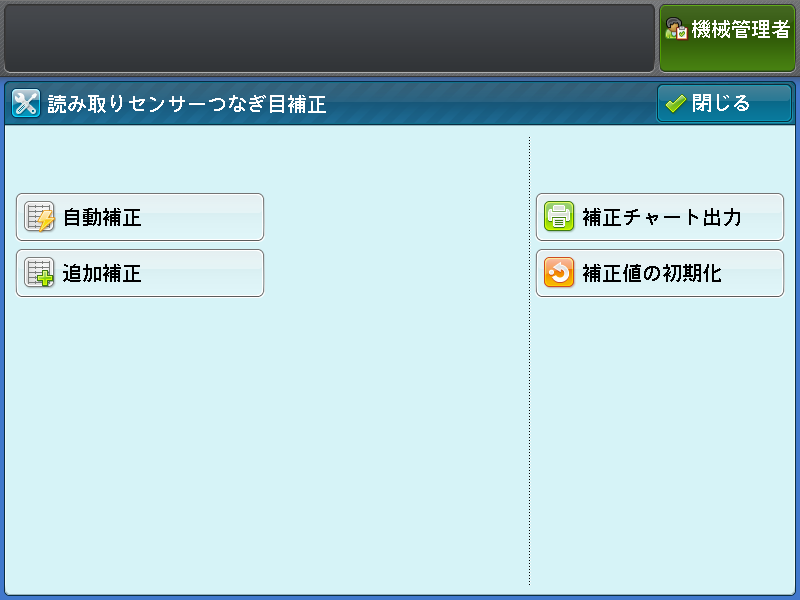Click the dark message area at top
The width and height of the screenshot is (800, 600).
[x=330, y=37]
